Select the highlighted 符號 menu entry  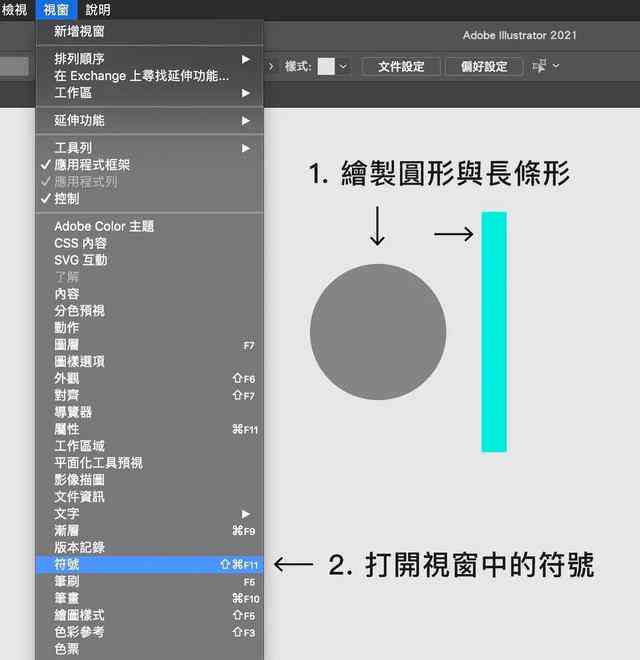[x=149, y=564]
